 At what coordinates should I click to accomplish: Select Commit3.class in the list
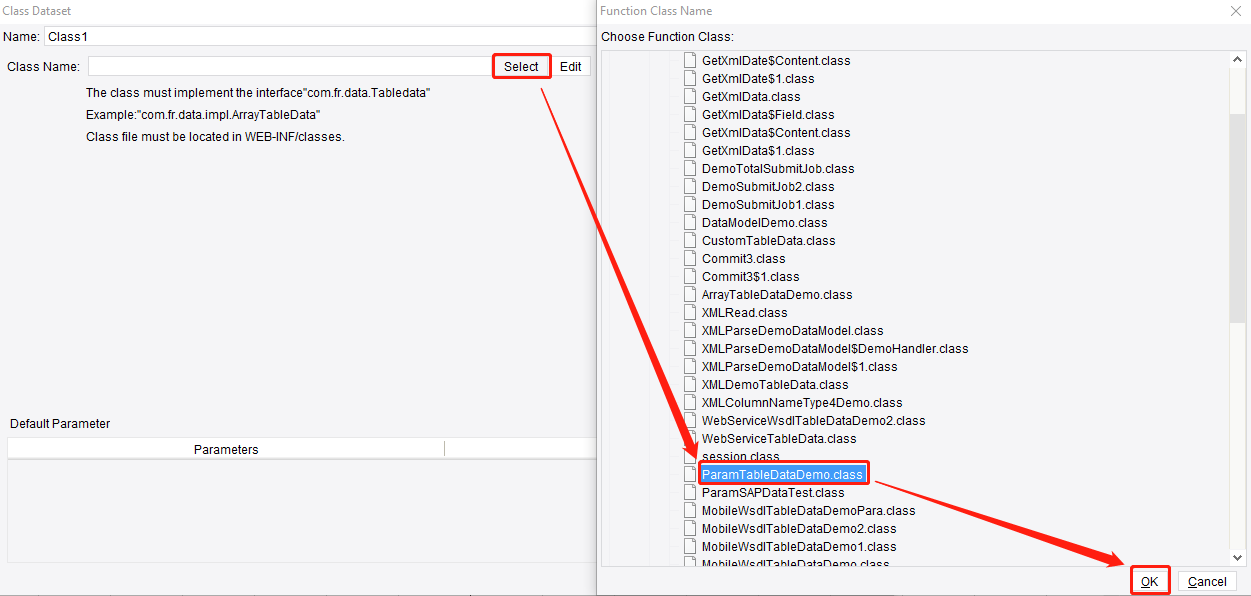coord(744,258)
